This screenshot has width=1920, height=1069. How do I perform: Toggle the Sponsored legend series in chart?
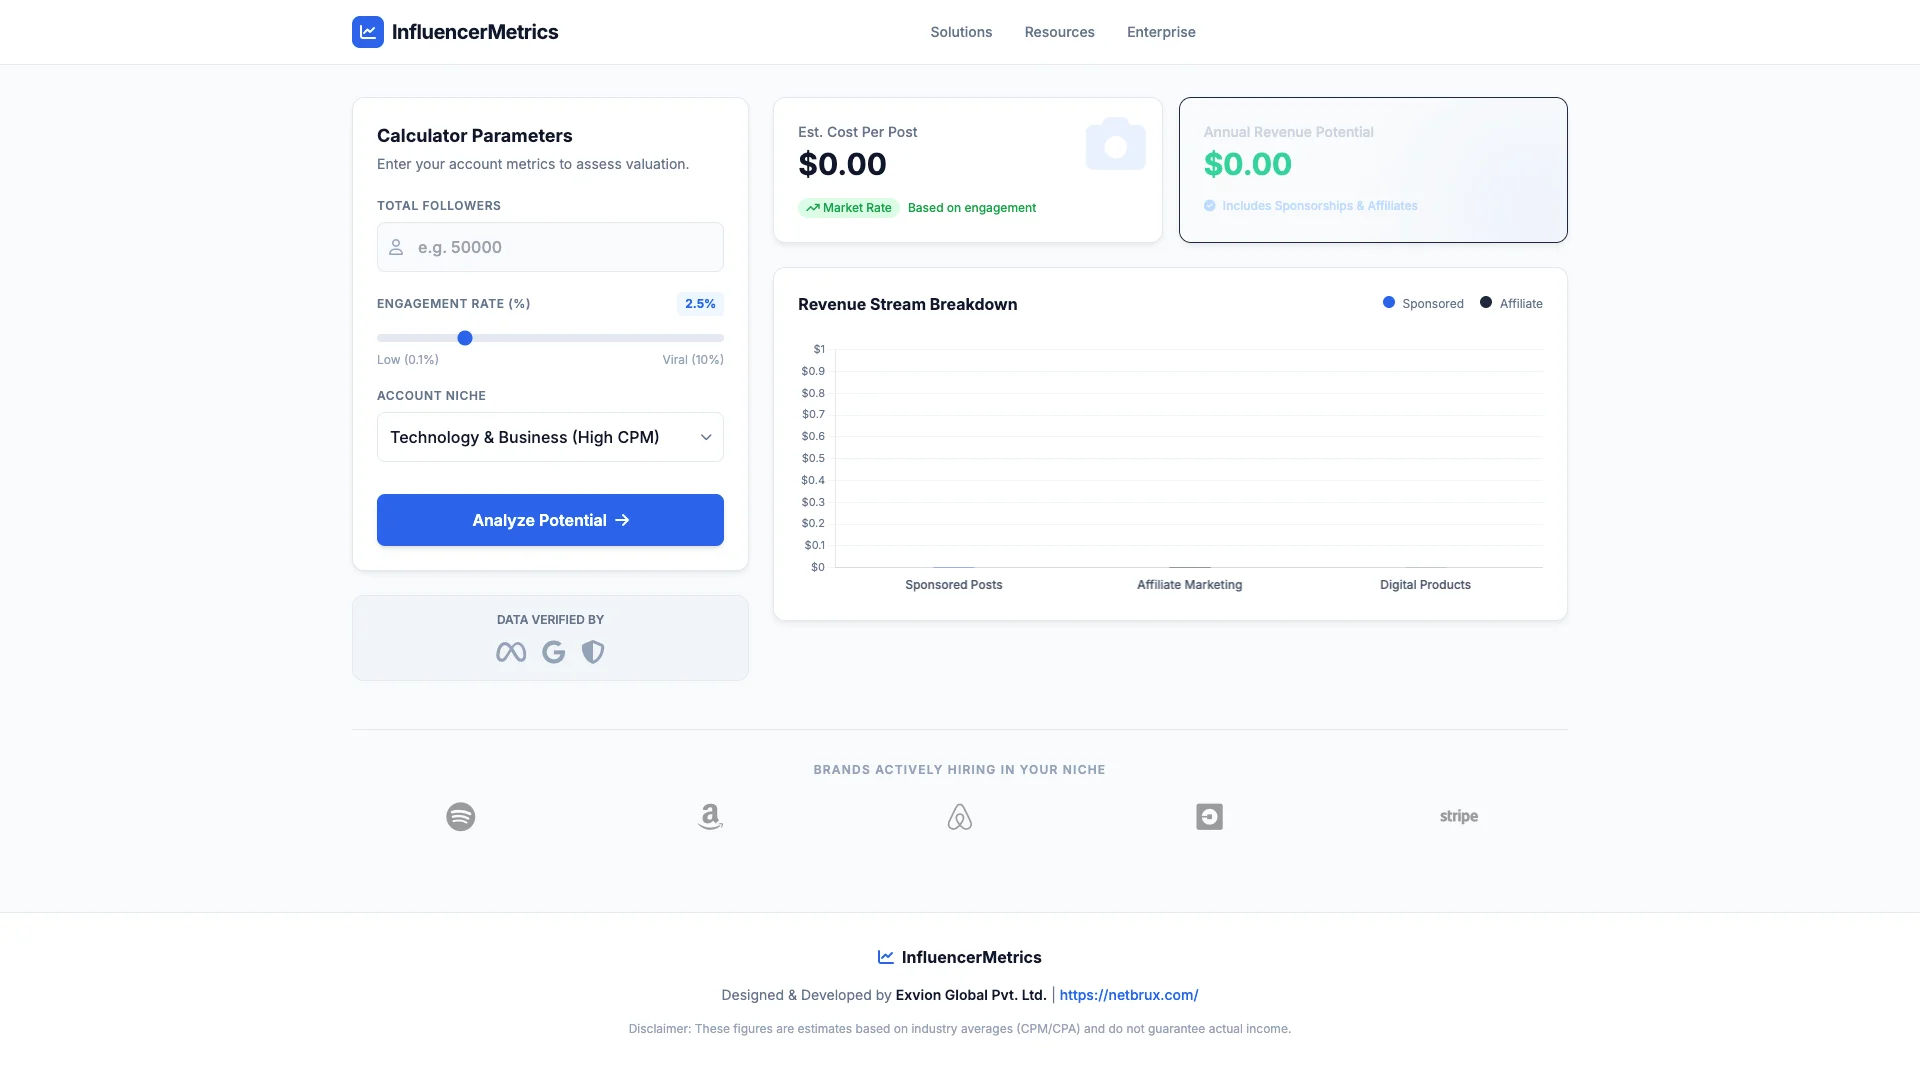point(1423,303)
